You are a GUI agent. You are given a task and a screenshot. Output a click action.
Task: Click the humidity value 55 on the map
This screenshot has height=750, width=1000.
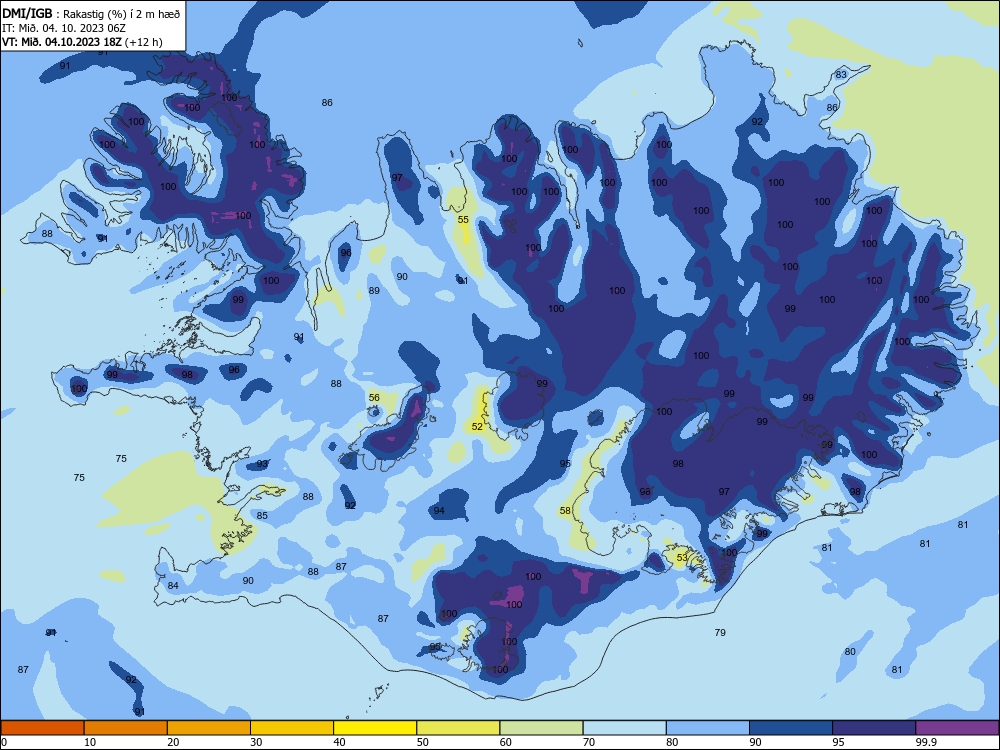463,219
